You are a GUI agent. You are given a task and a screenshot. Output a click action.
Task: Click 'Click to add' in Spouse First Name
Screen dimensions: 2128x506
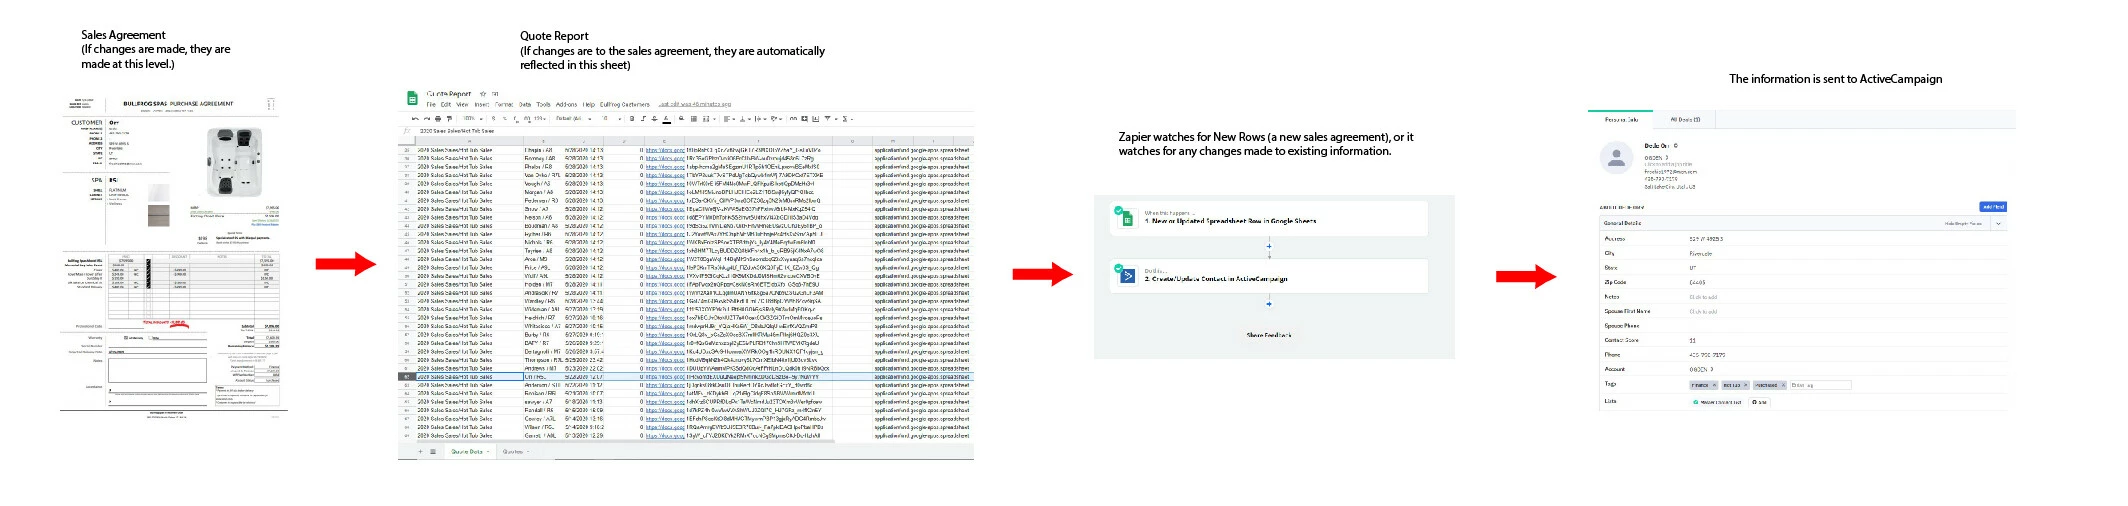coord(1703,311)
